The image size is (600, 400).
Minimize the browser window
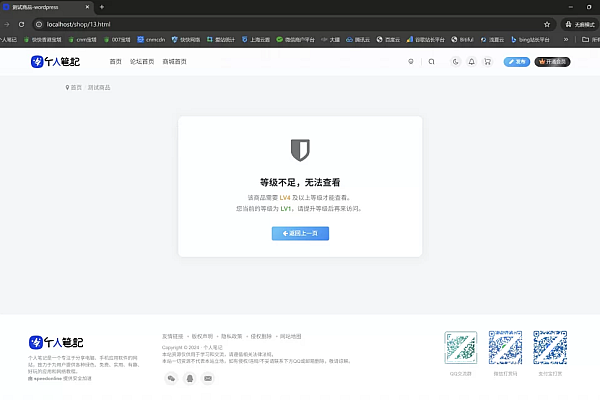571,7
